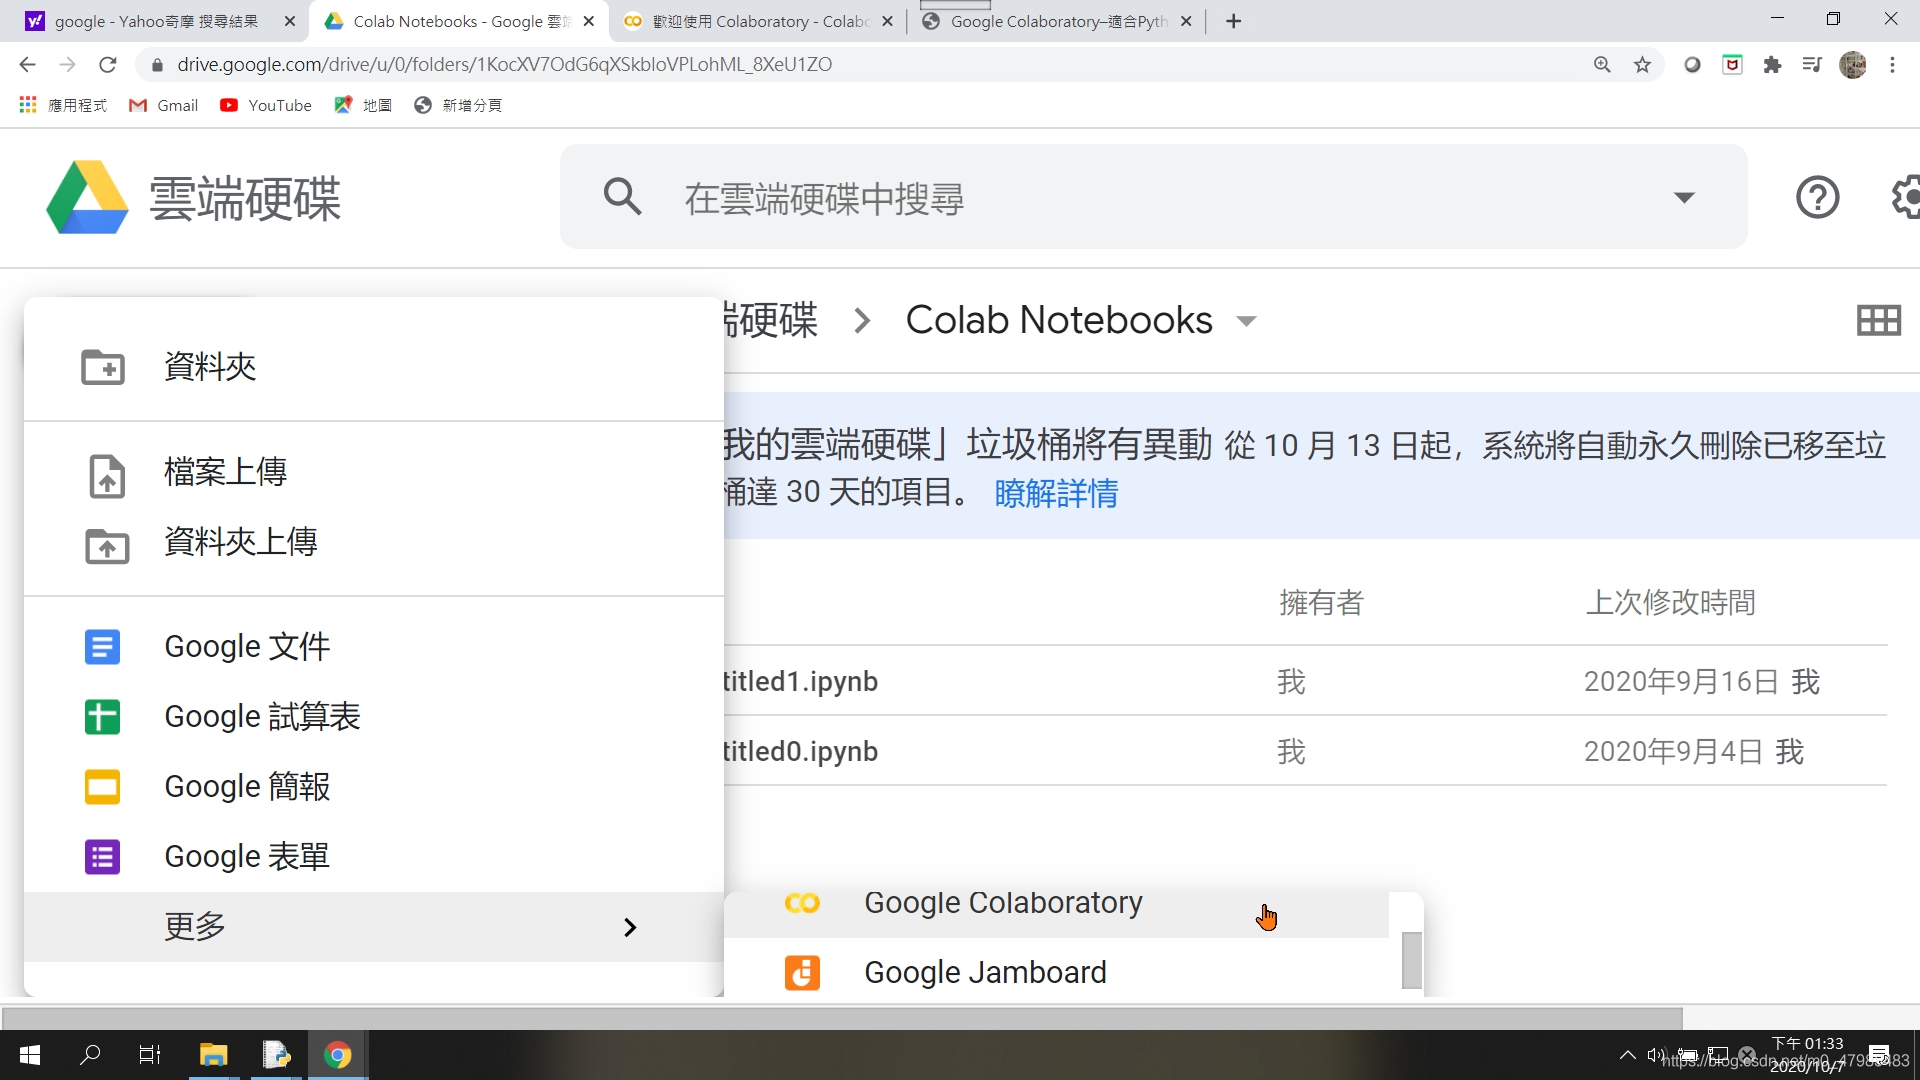The image size is (1920, 1080).
Task: Click the Google Drive logo
Action: pos(88,197)
